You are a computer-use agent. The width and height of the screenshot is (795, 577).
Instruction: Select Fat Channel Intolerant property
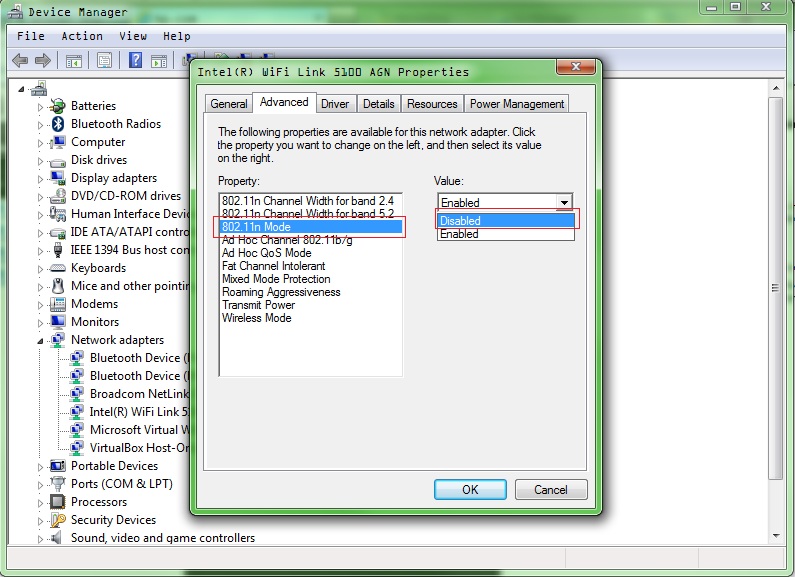311,266
